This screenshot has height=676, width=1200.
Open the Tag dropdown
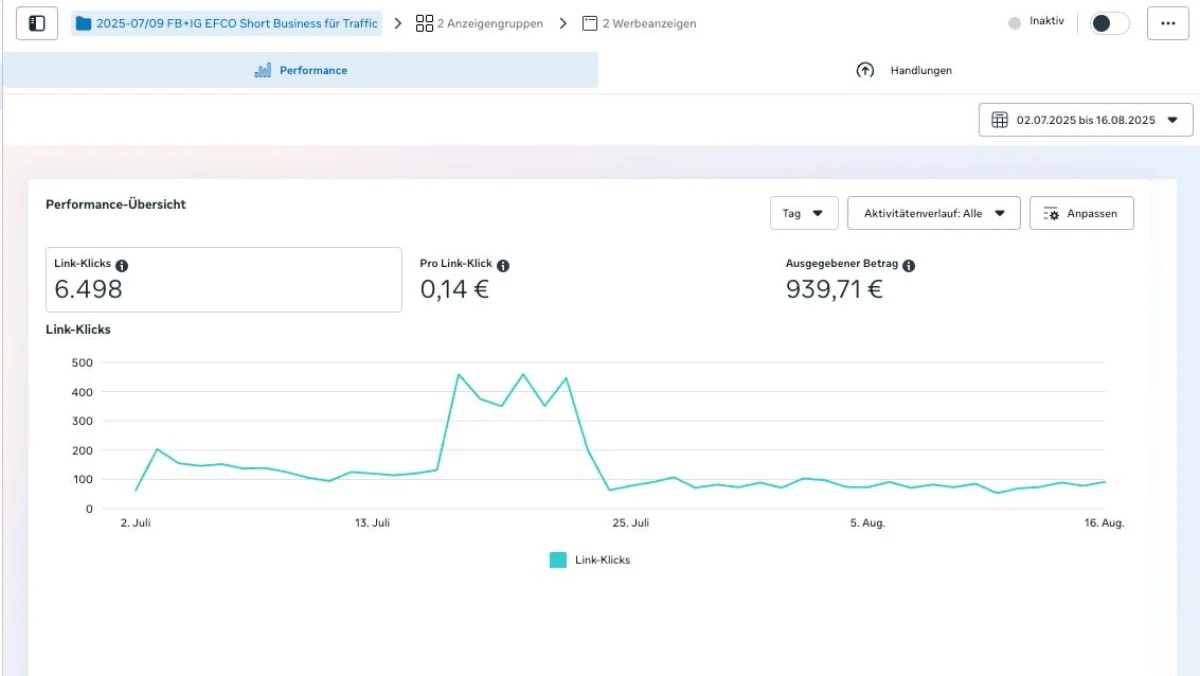click(x=803, y=212)
